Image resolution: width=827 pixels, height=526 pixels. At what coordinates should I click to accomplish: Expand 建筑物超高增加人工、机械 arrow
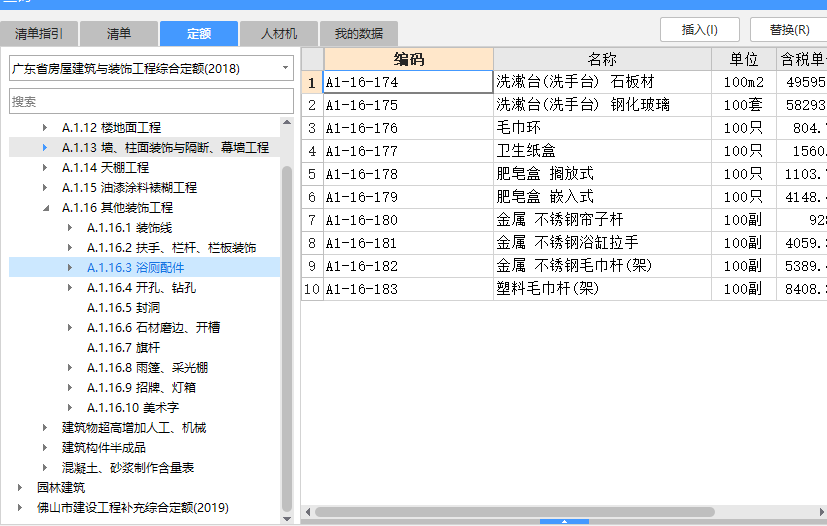[45, 428]
